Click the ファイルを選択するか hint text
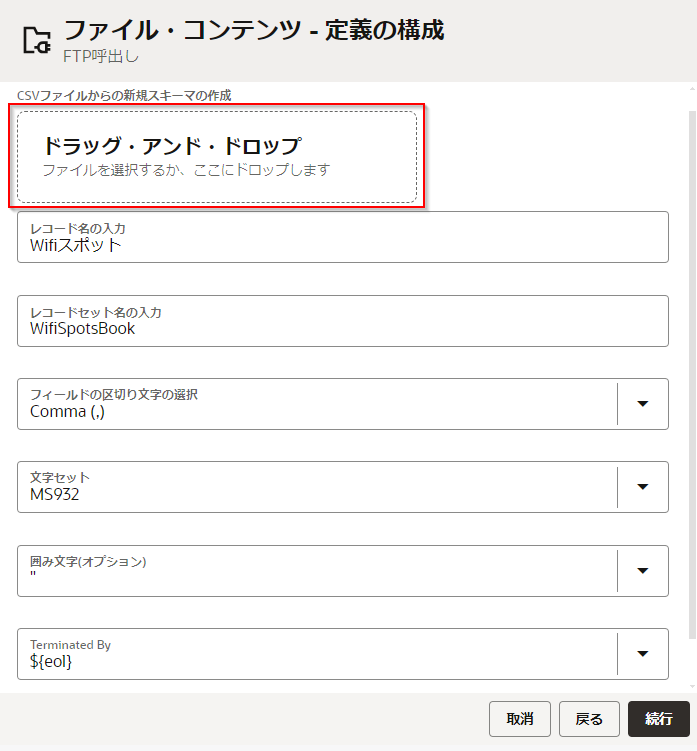This screenshot has height=751, width=697. click(x=186, y=170)
